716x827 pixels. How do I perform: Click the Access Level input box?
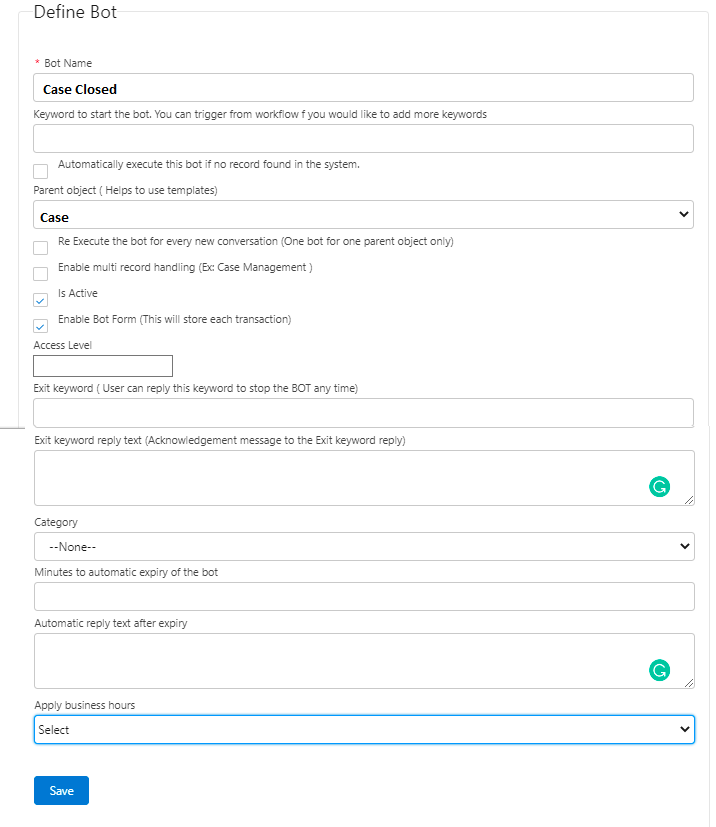pyautogui.click(x=103, y=366)
